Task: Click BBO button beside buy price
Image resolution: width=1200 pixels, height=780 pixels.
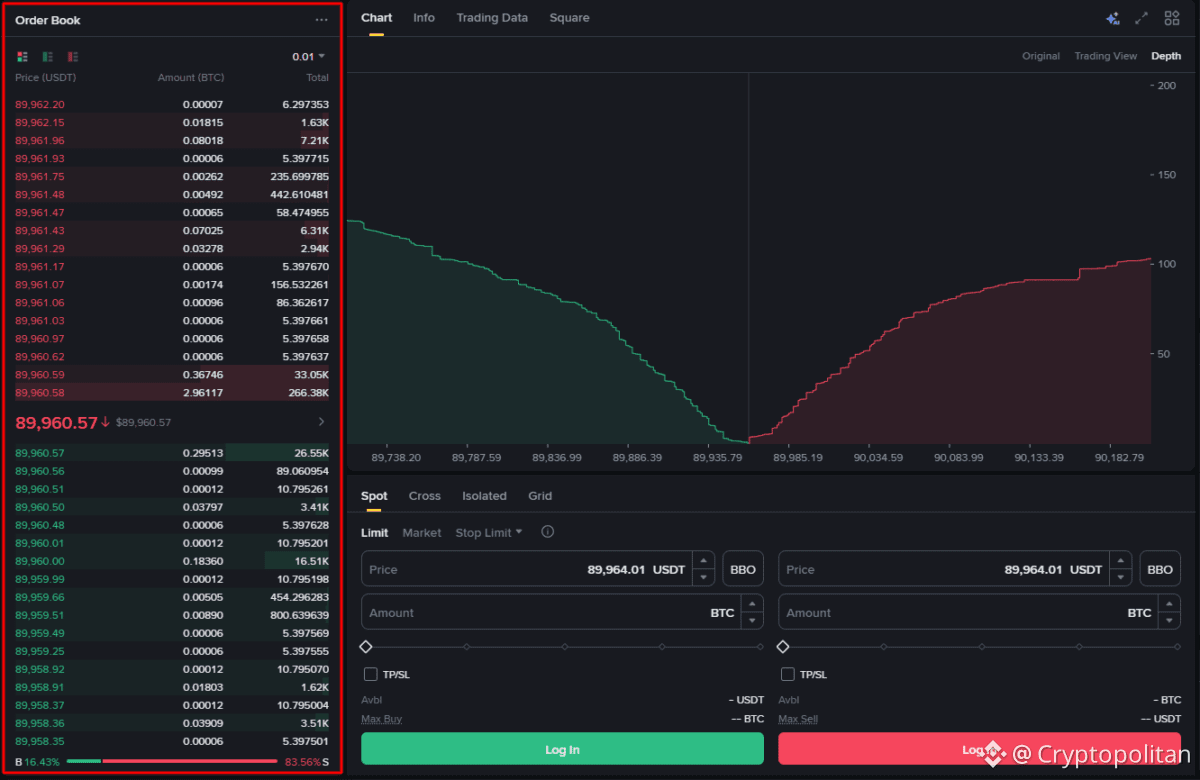Action: click(743, 570)
